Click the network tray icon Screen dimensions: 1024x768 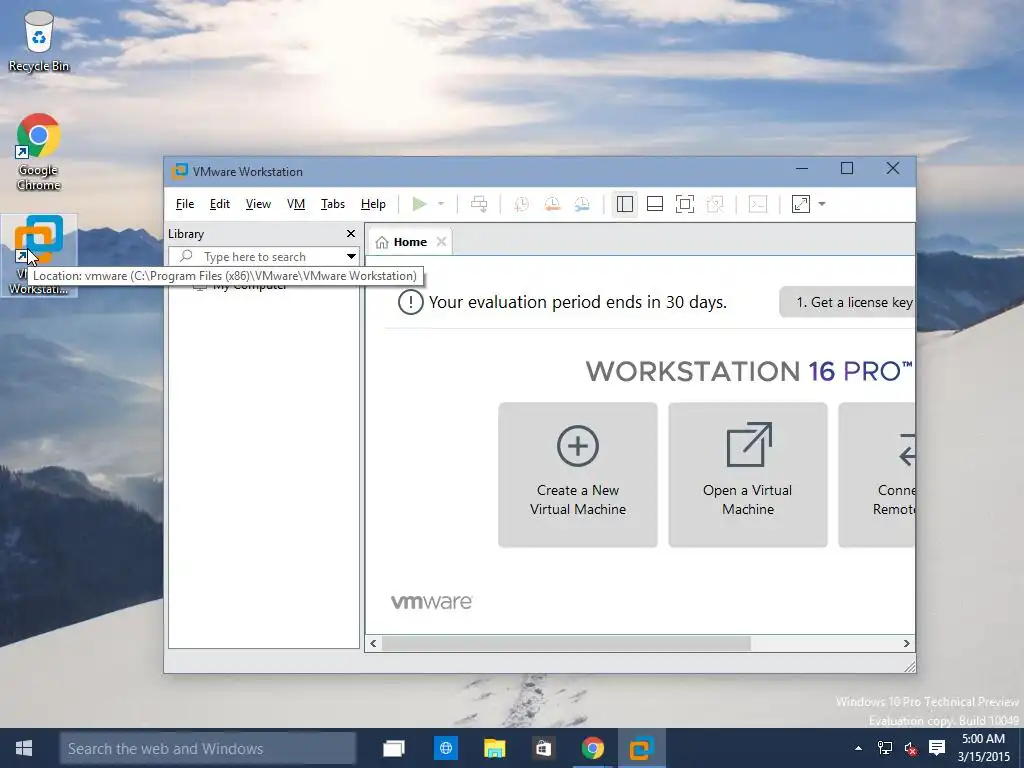pyautogui.click(x=885, y=748)
